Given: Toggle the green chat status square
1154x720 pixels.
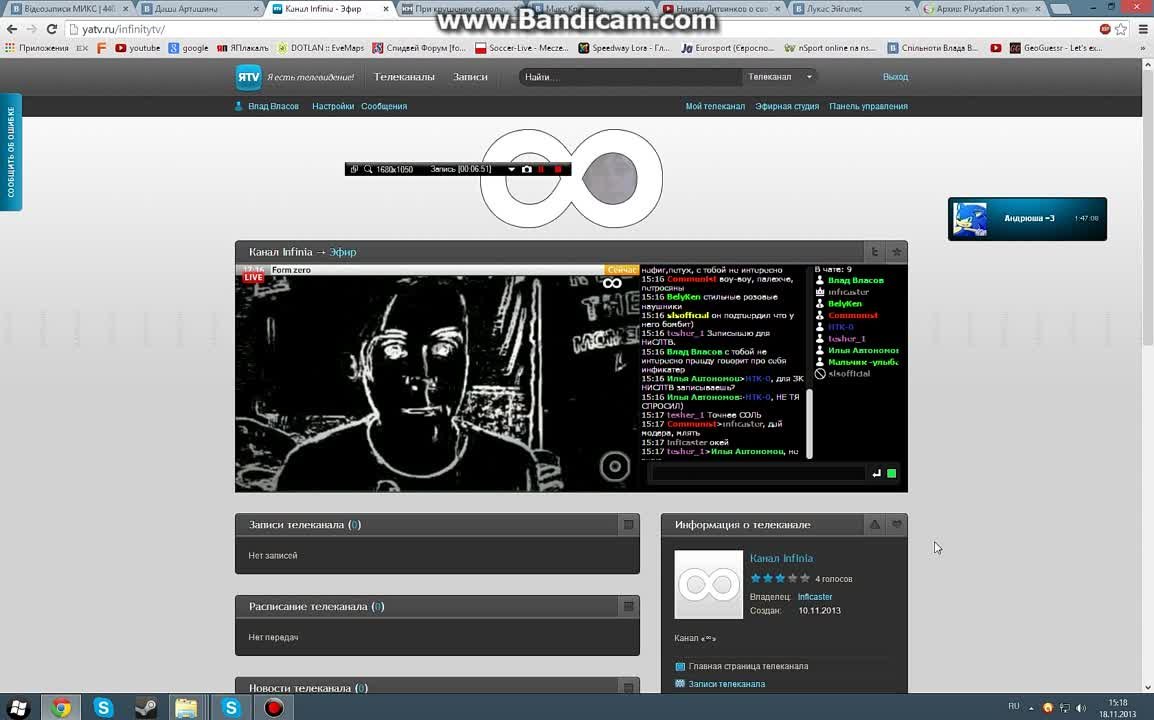Looking at the screenshot, I should click(892, 473).
